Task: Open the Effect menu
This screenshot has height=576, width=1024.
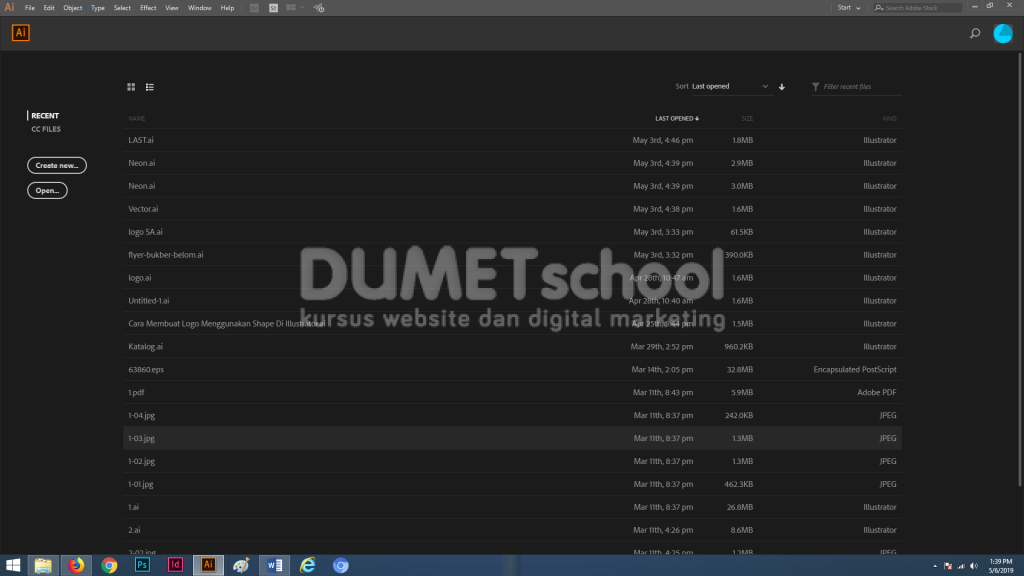Action: [148, 8]
